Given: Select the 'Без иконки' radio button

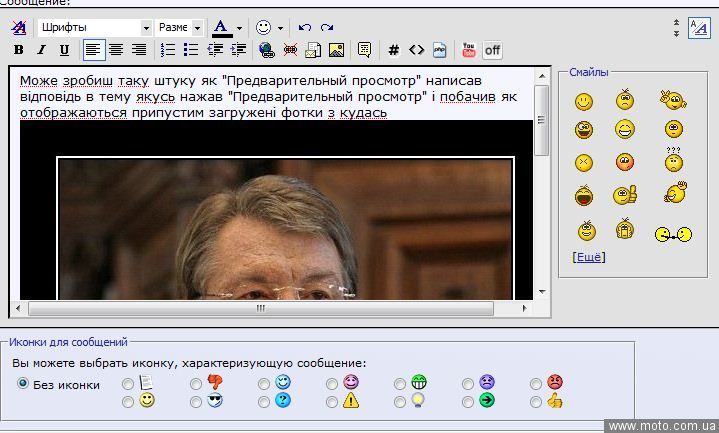Looking at the screenshot, I should pos(22,383).
